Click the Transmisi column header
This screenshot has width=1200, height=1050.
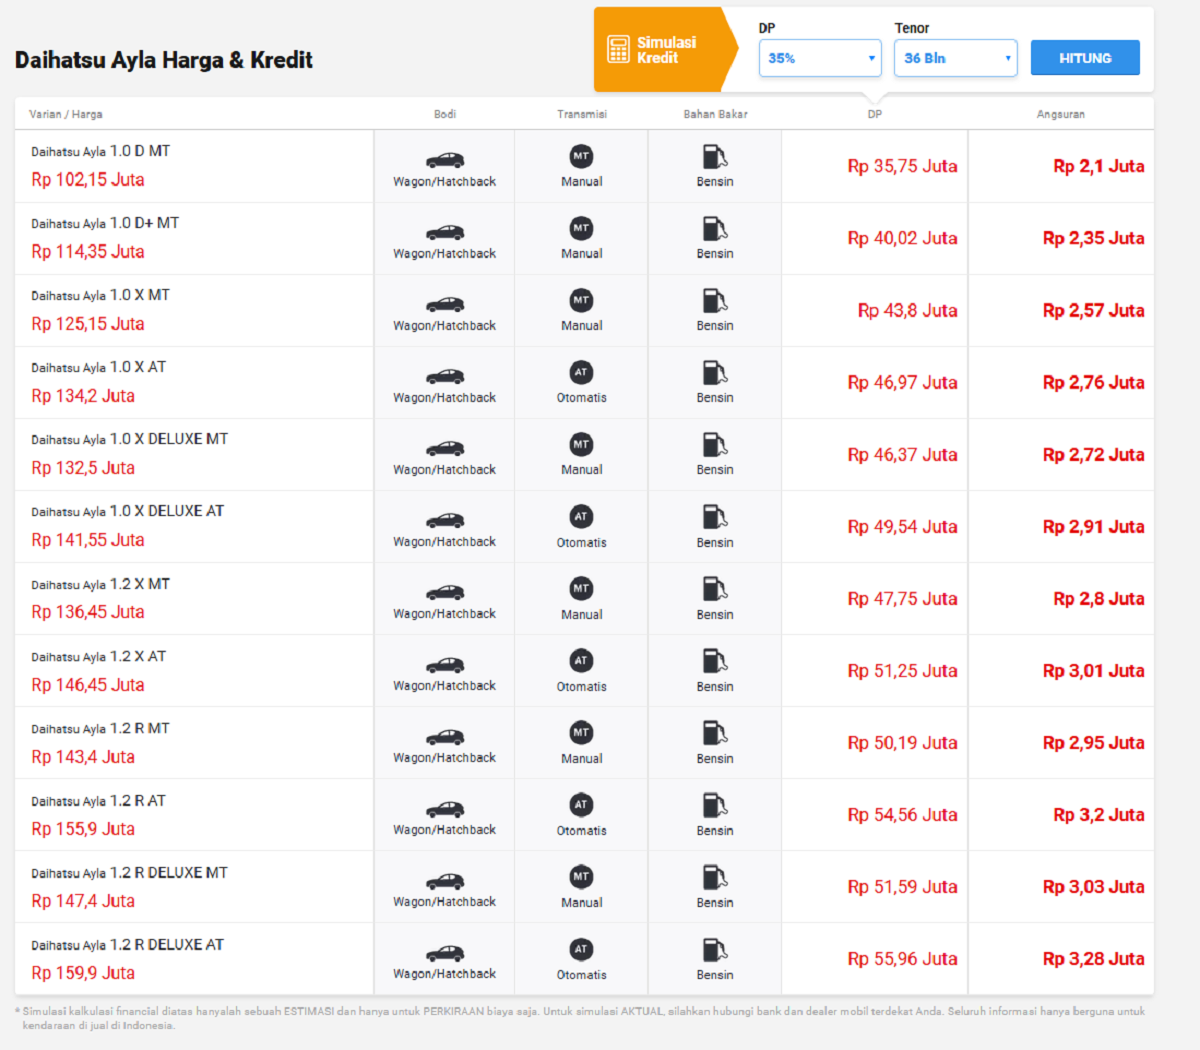[x=582, y=114]
